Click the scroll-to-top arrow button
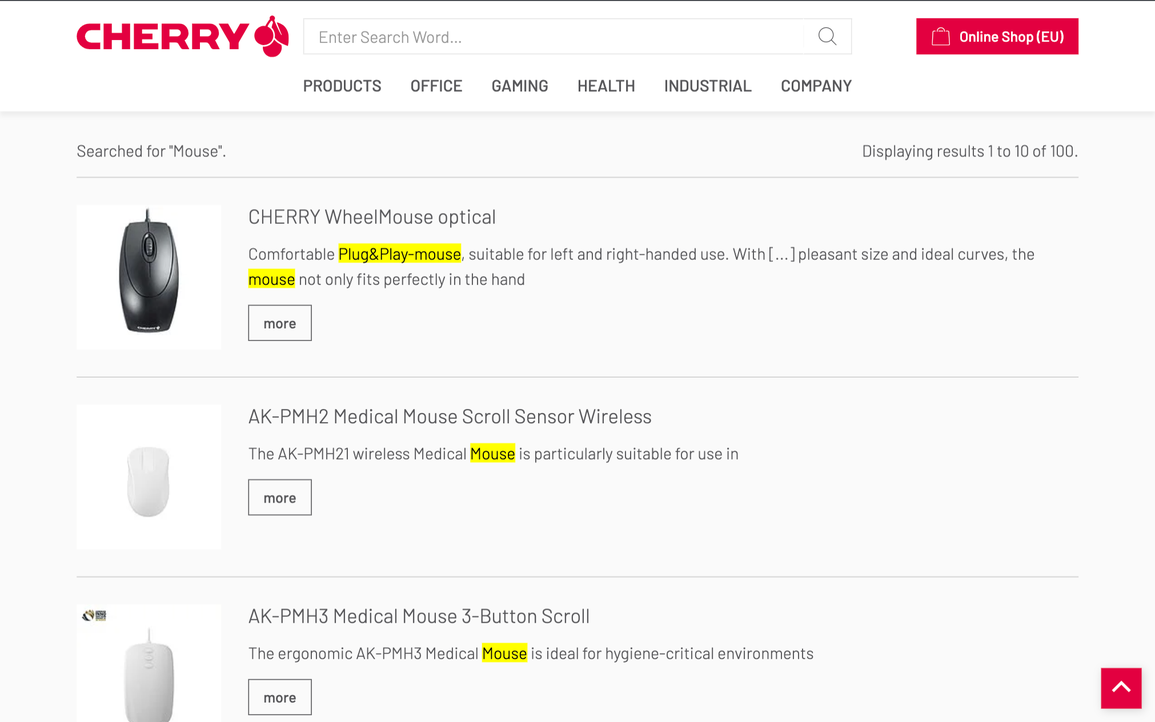The width and height of the screenshot is (1155, 722). [1120, 688]
